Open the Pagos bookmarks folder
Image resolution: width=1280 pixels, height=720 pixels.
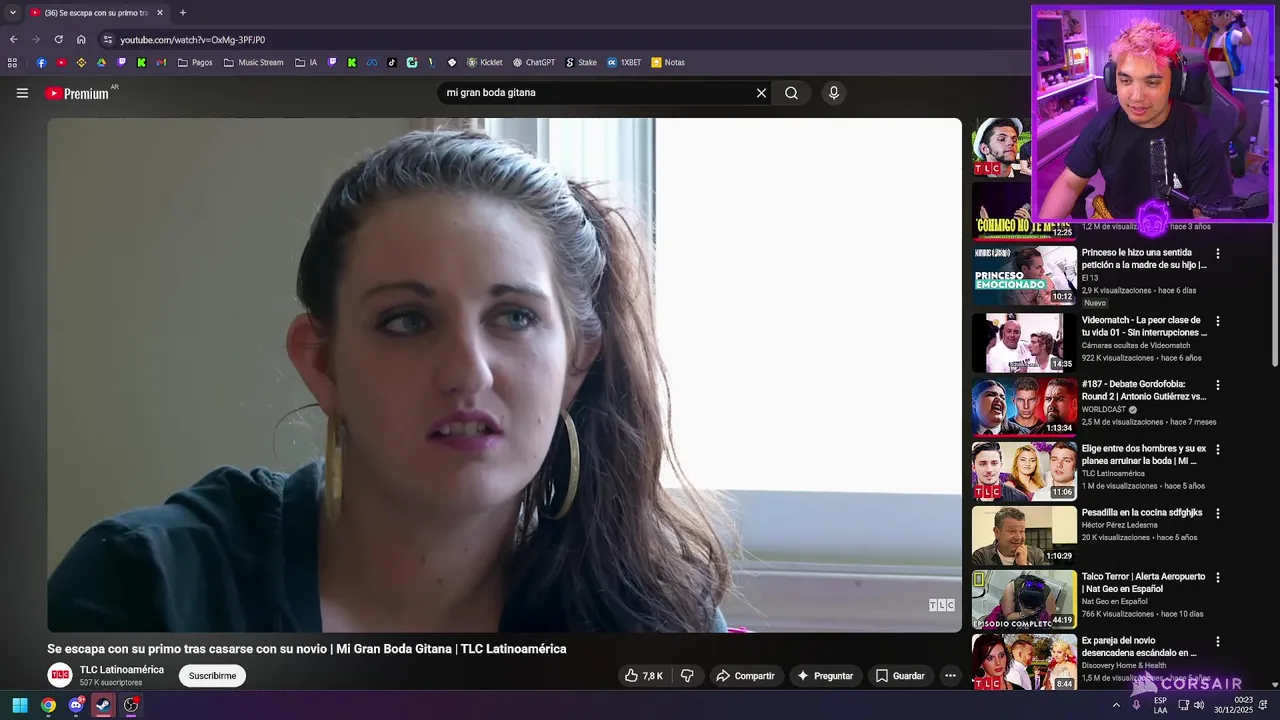[x=195, y=62]
